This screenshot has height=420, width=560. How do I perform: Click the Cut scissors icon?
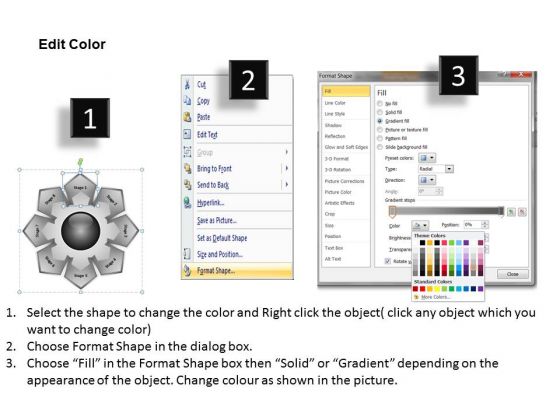click(x=187, y=85)
